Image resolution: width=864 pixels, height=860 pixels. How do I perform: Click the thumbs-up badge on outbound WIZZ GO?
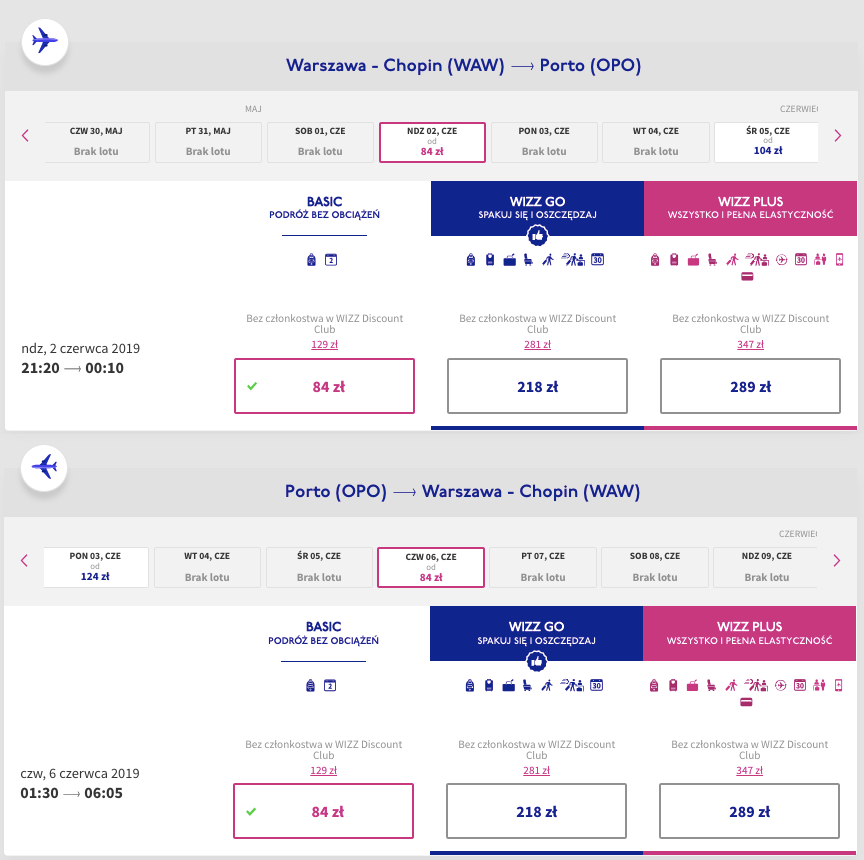pos(537,236)
